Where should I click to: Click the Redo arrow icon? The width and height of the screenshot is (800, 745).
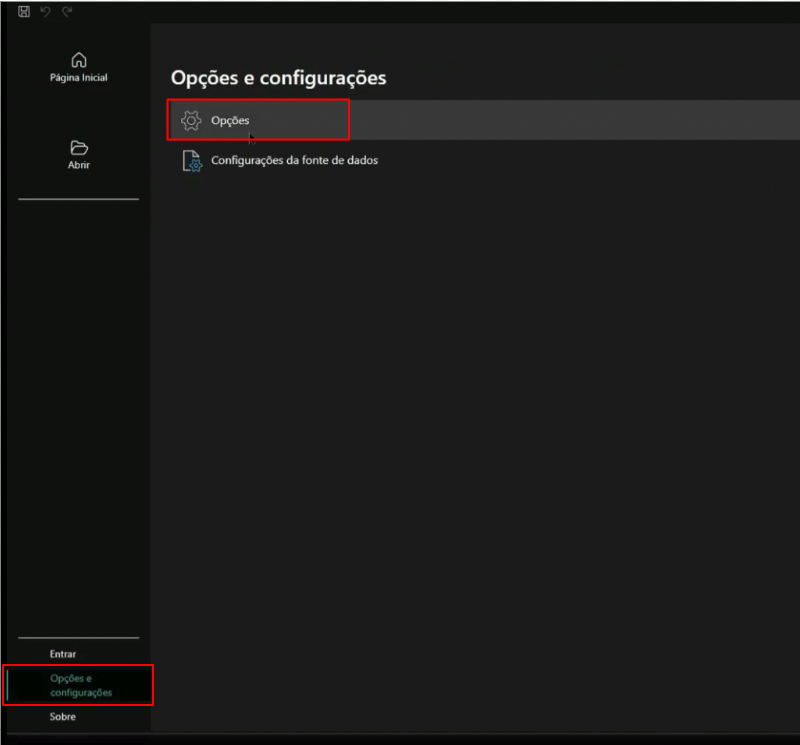[x=67, y=11]
